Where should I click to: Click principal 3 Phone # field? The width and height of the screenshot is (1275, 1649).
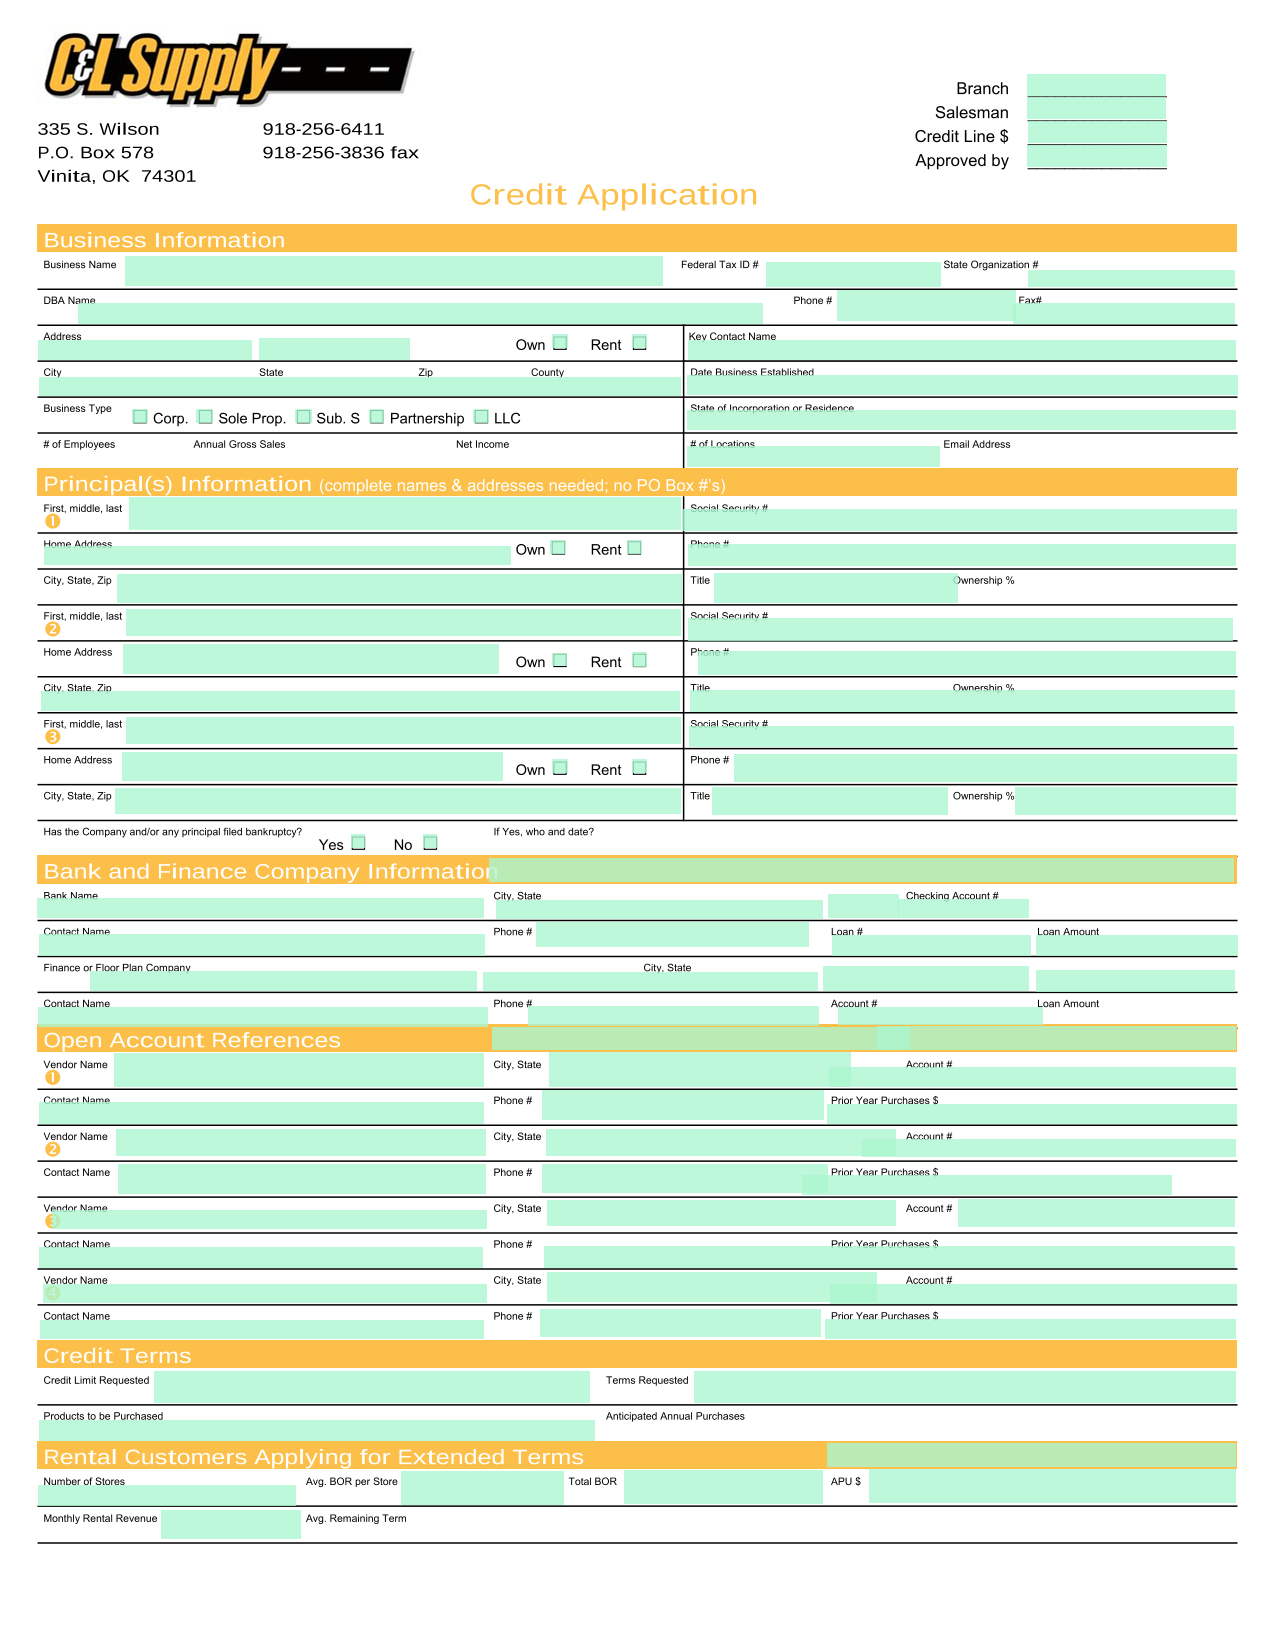tap(985, 768)
